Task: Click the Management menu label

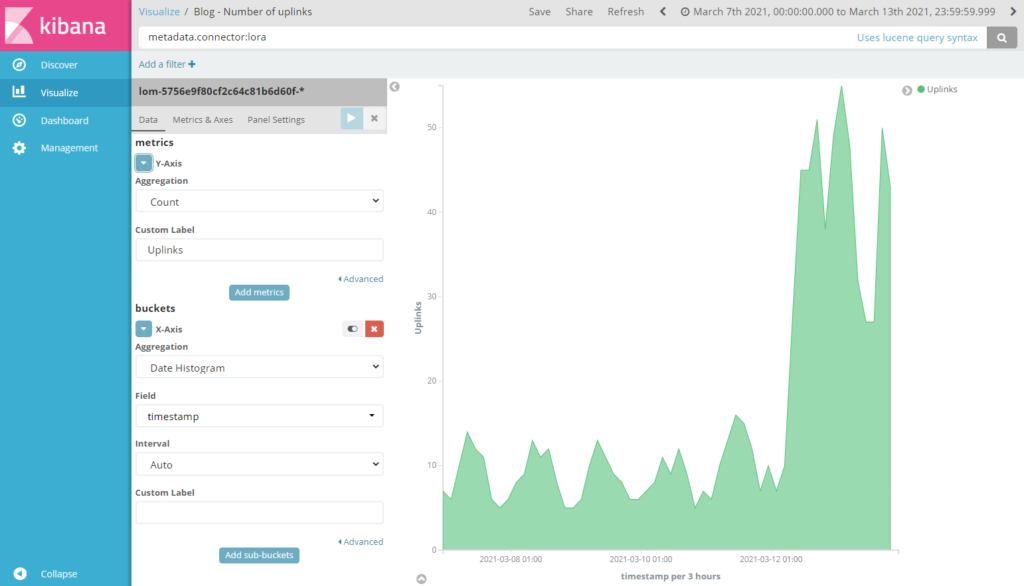Action: coord(69,148)
